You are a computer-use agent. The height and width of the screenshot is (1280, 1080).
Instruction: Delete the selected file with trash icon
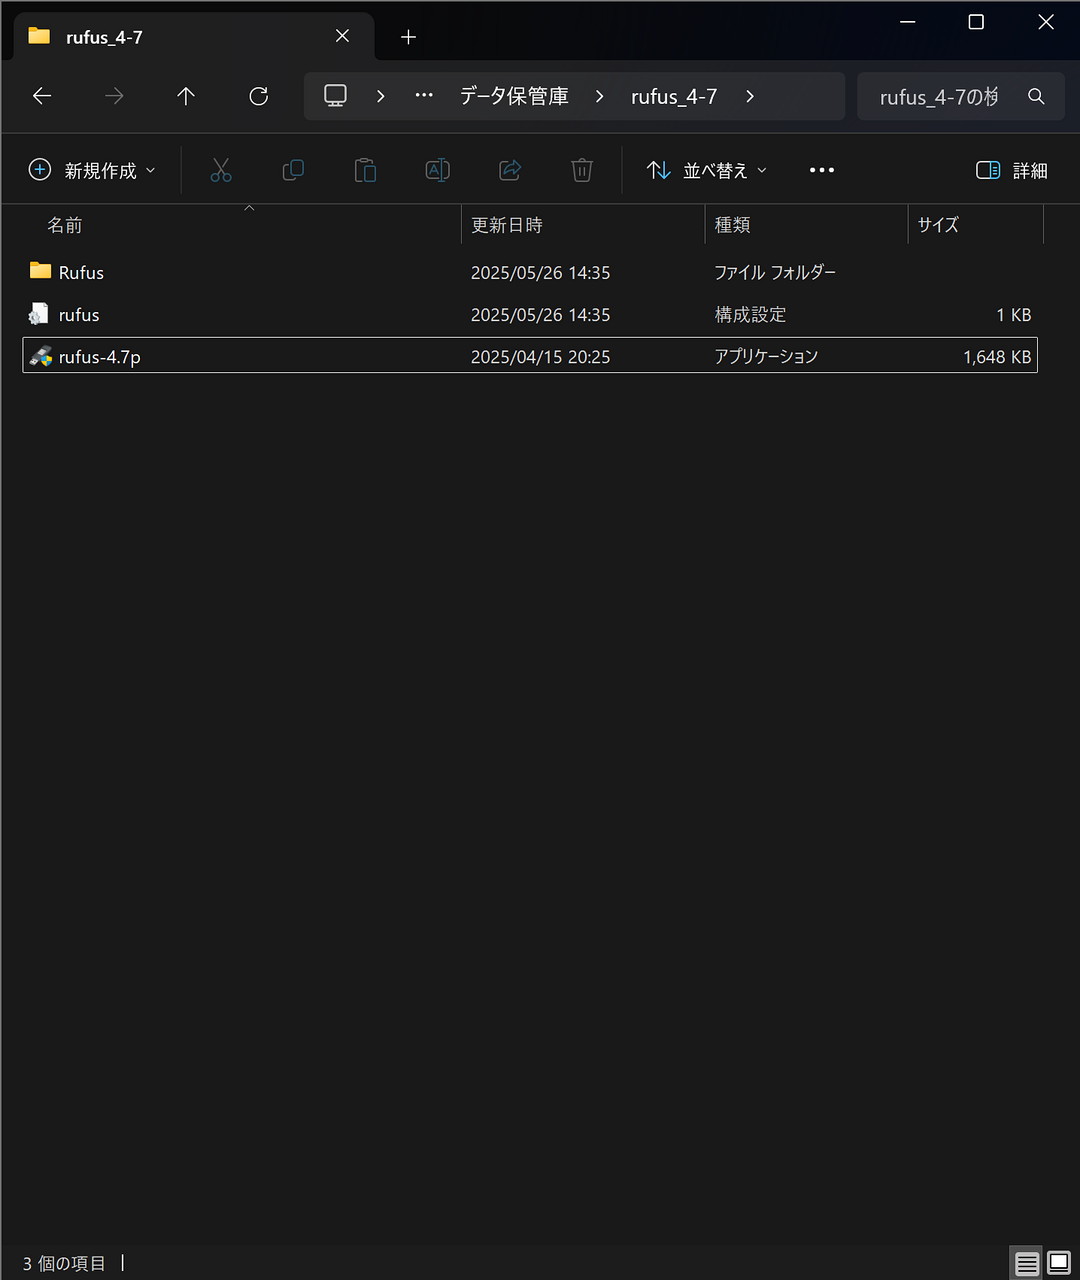(x=582, y=170)
